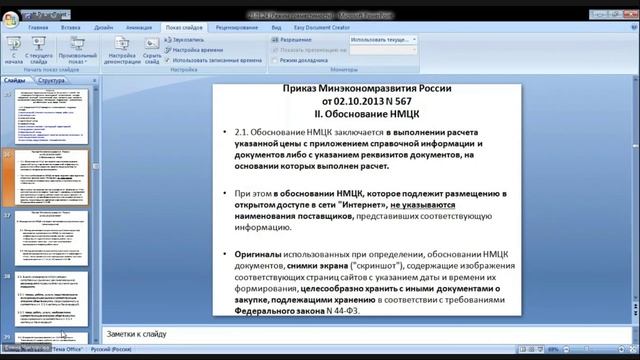
Task: Click underlined text 'не указываются'
Action: click(422, 205)
